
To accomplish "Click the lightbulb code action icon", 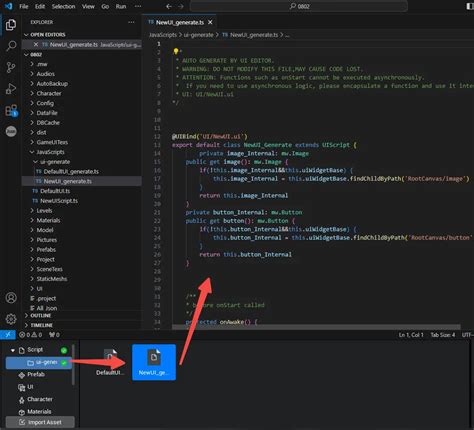I will pyautogui.click(x=176, y=51).
